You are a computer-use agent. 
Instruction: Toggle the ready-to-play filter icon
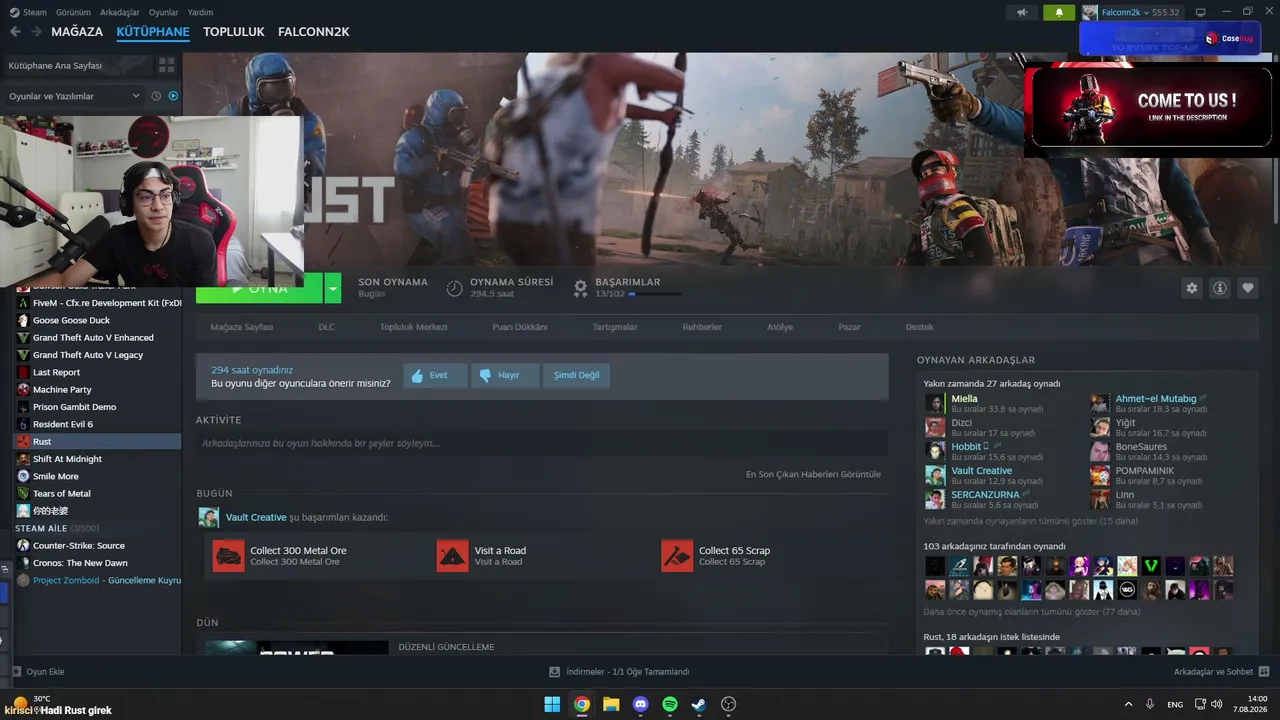tap(173, 96)
